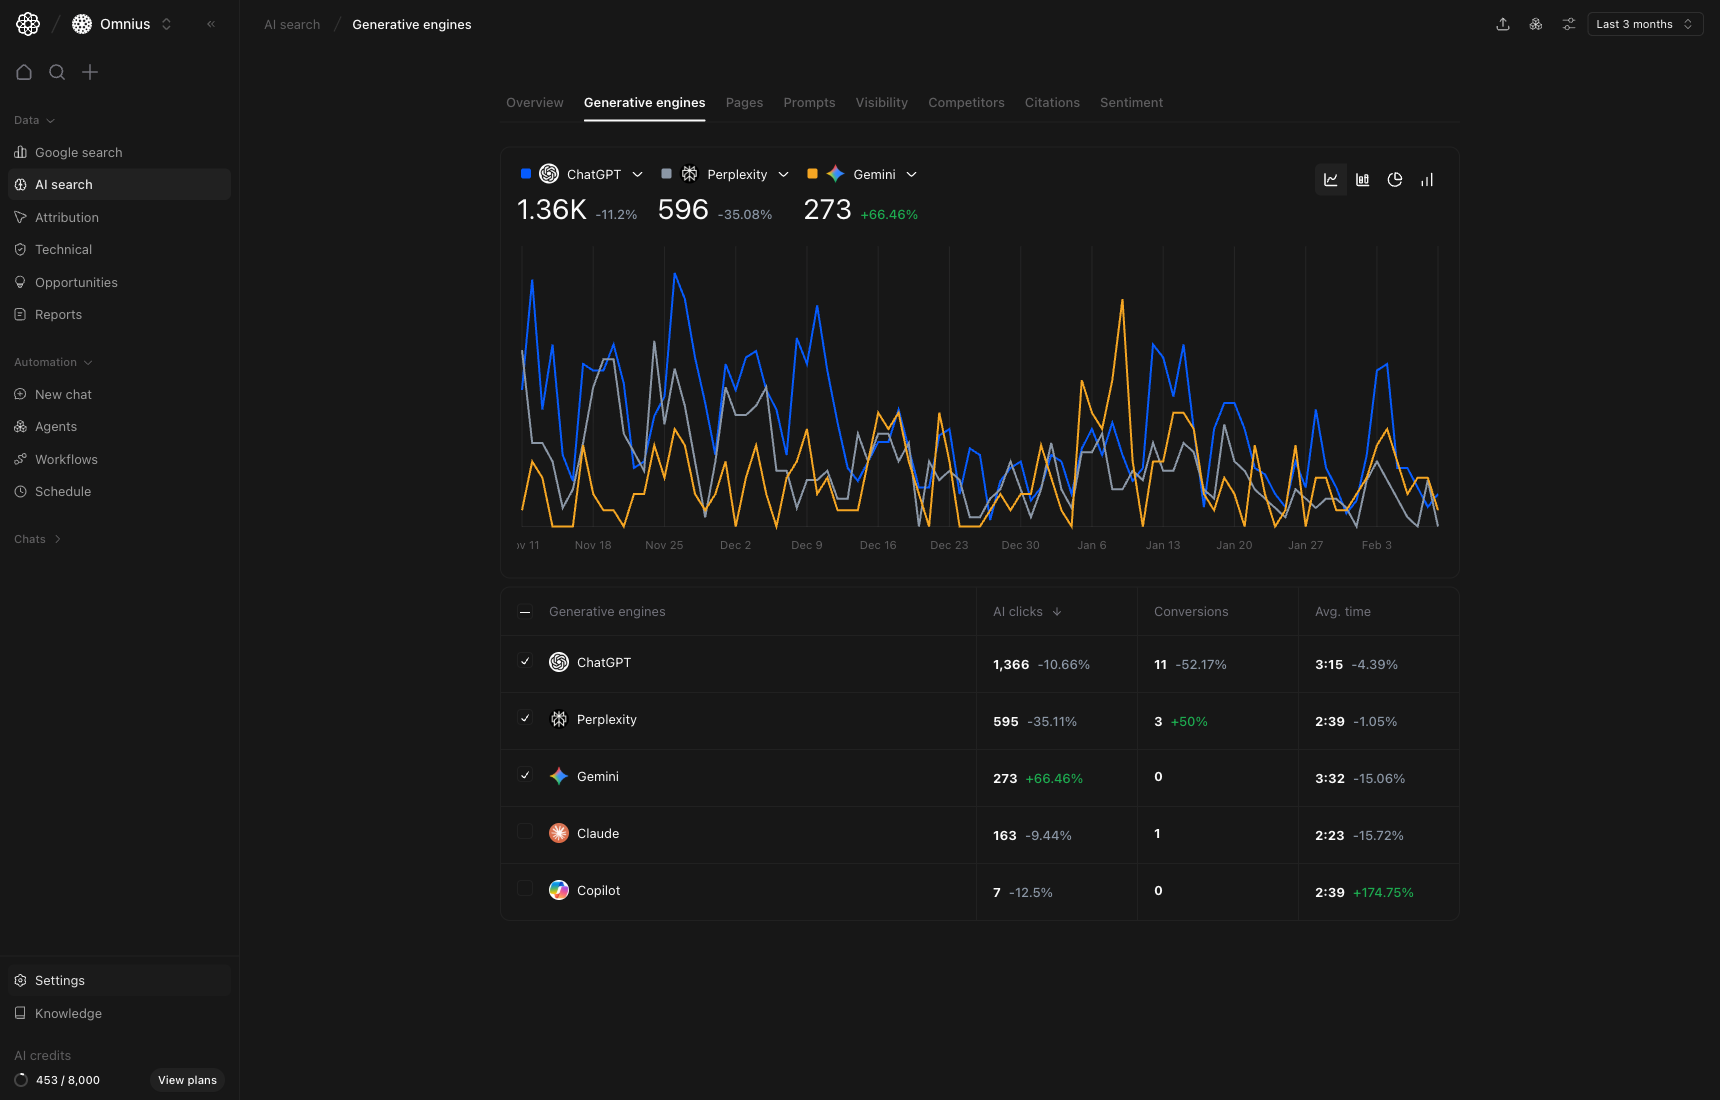Open the search icon in the left sidebar
This screenshot has height=1100, width=1720.
(57, 72)
